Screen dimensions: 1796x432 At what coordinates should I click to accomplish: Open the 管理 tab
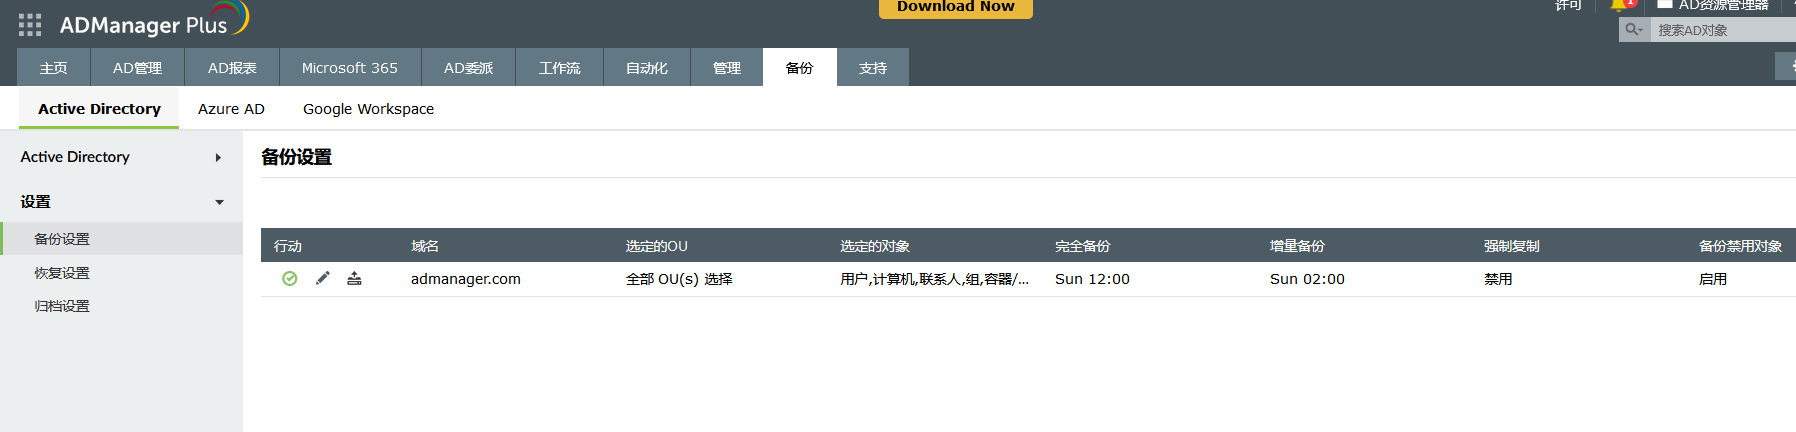click(x=727, y=67)
